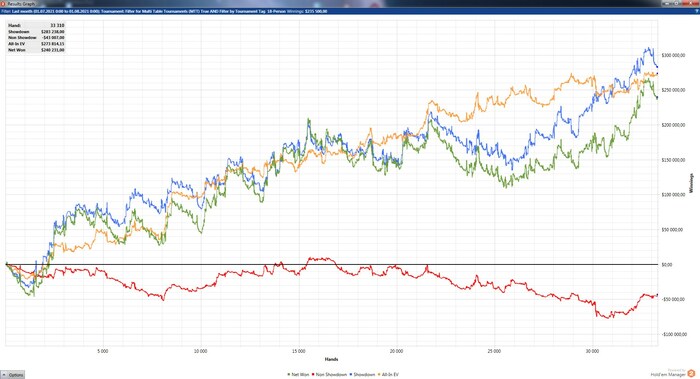Click the filter description bar
The width and height of the screenshot is (700, 379).
[x=350, y=11]
